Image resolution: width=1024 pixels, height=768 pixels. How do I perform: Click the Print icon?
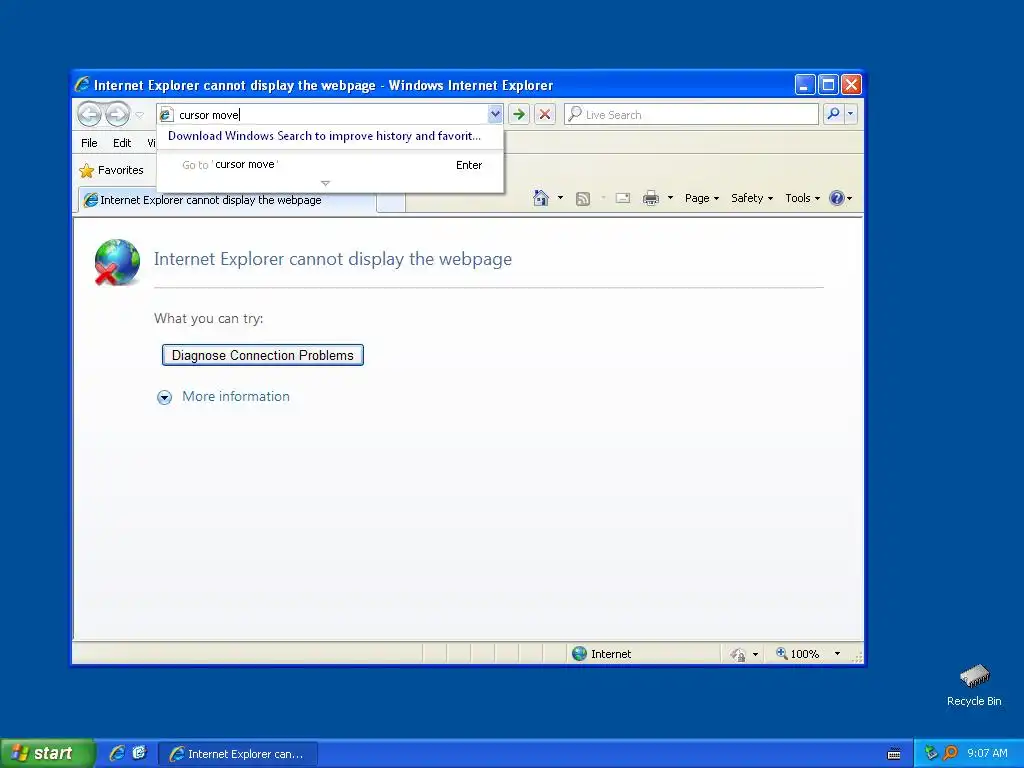[651, 198]
